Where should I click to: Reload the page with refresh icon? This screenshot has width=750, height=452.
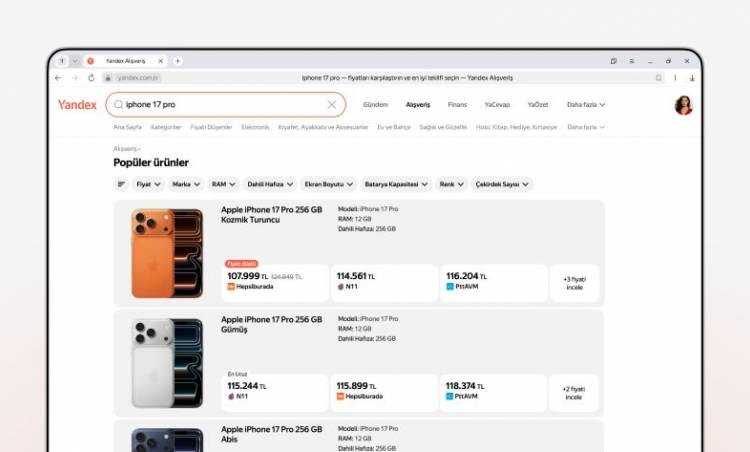click(x=91, y=77)
